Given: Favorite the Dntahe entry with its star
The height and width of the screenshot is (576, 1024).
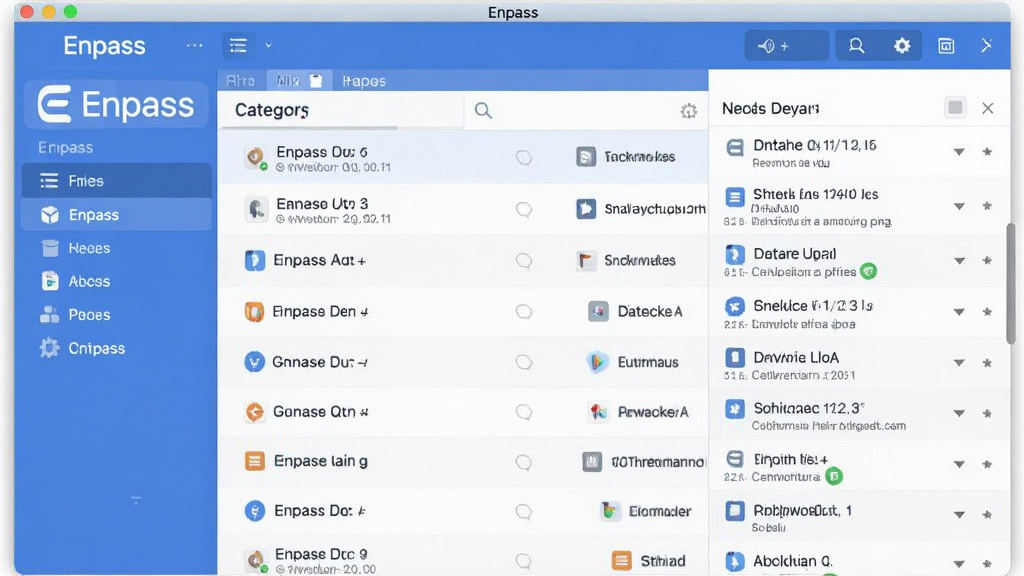Looking at the screenshot, I should point(987,152).
